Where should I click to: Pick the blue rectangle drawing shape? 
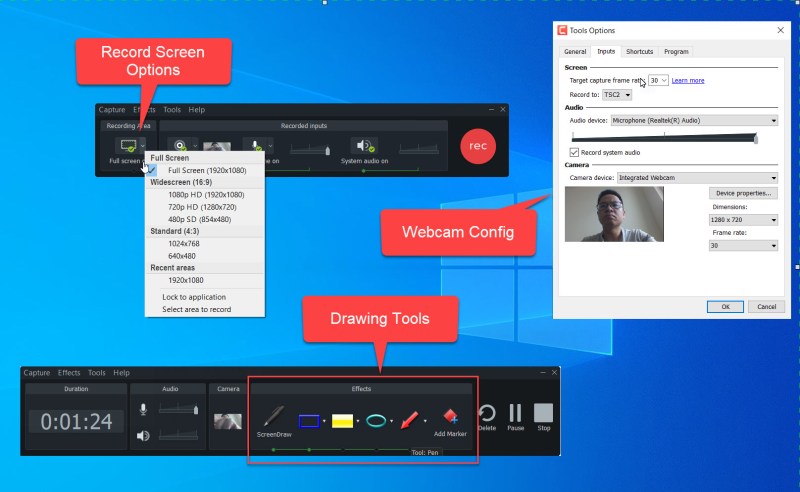click(309, 421)
